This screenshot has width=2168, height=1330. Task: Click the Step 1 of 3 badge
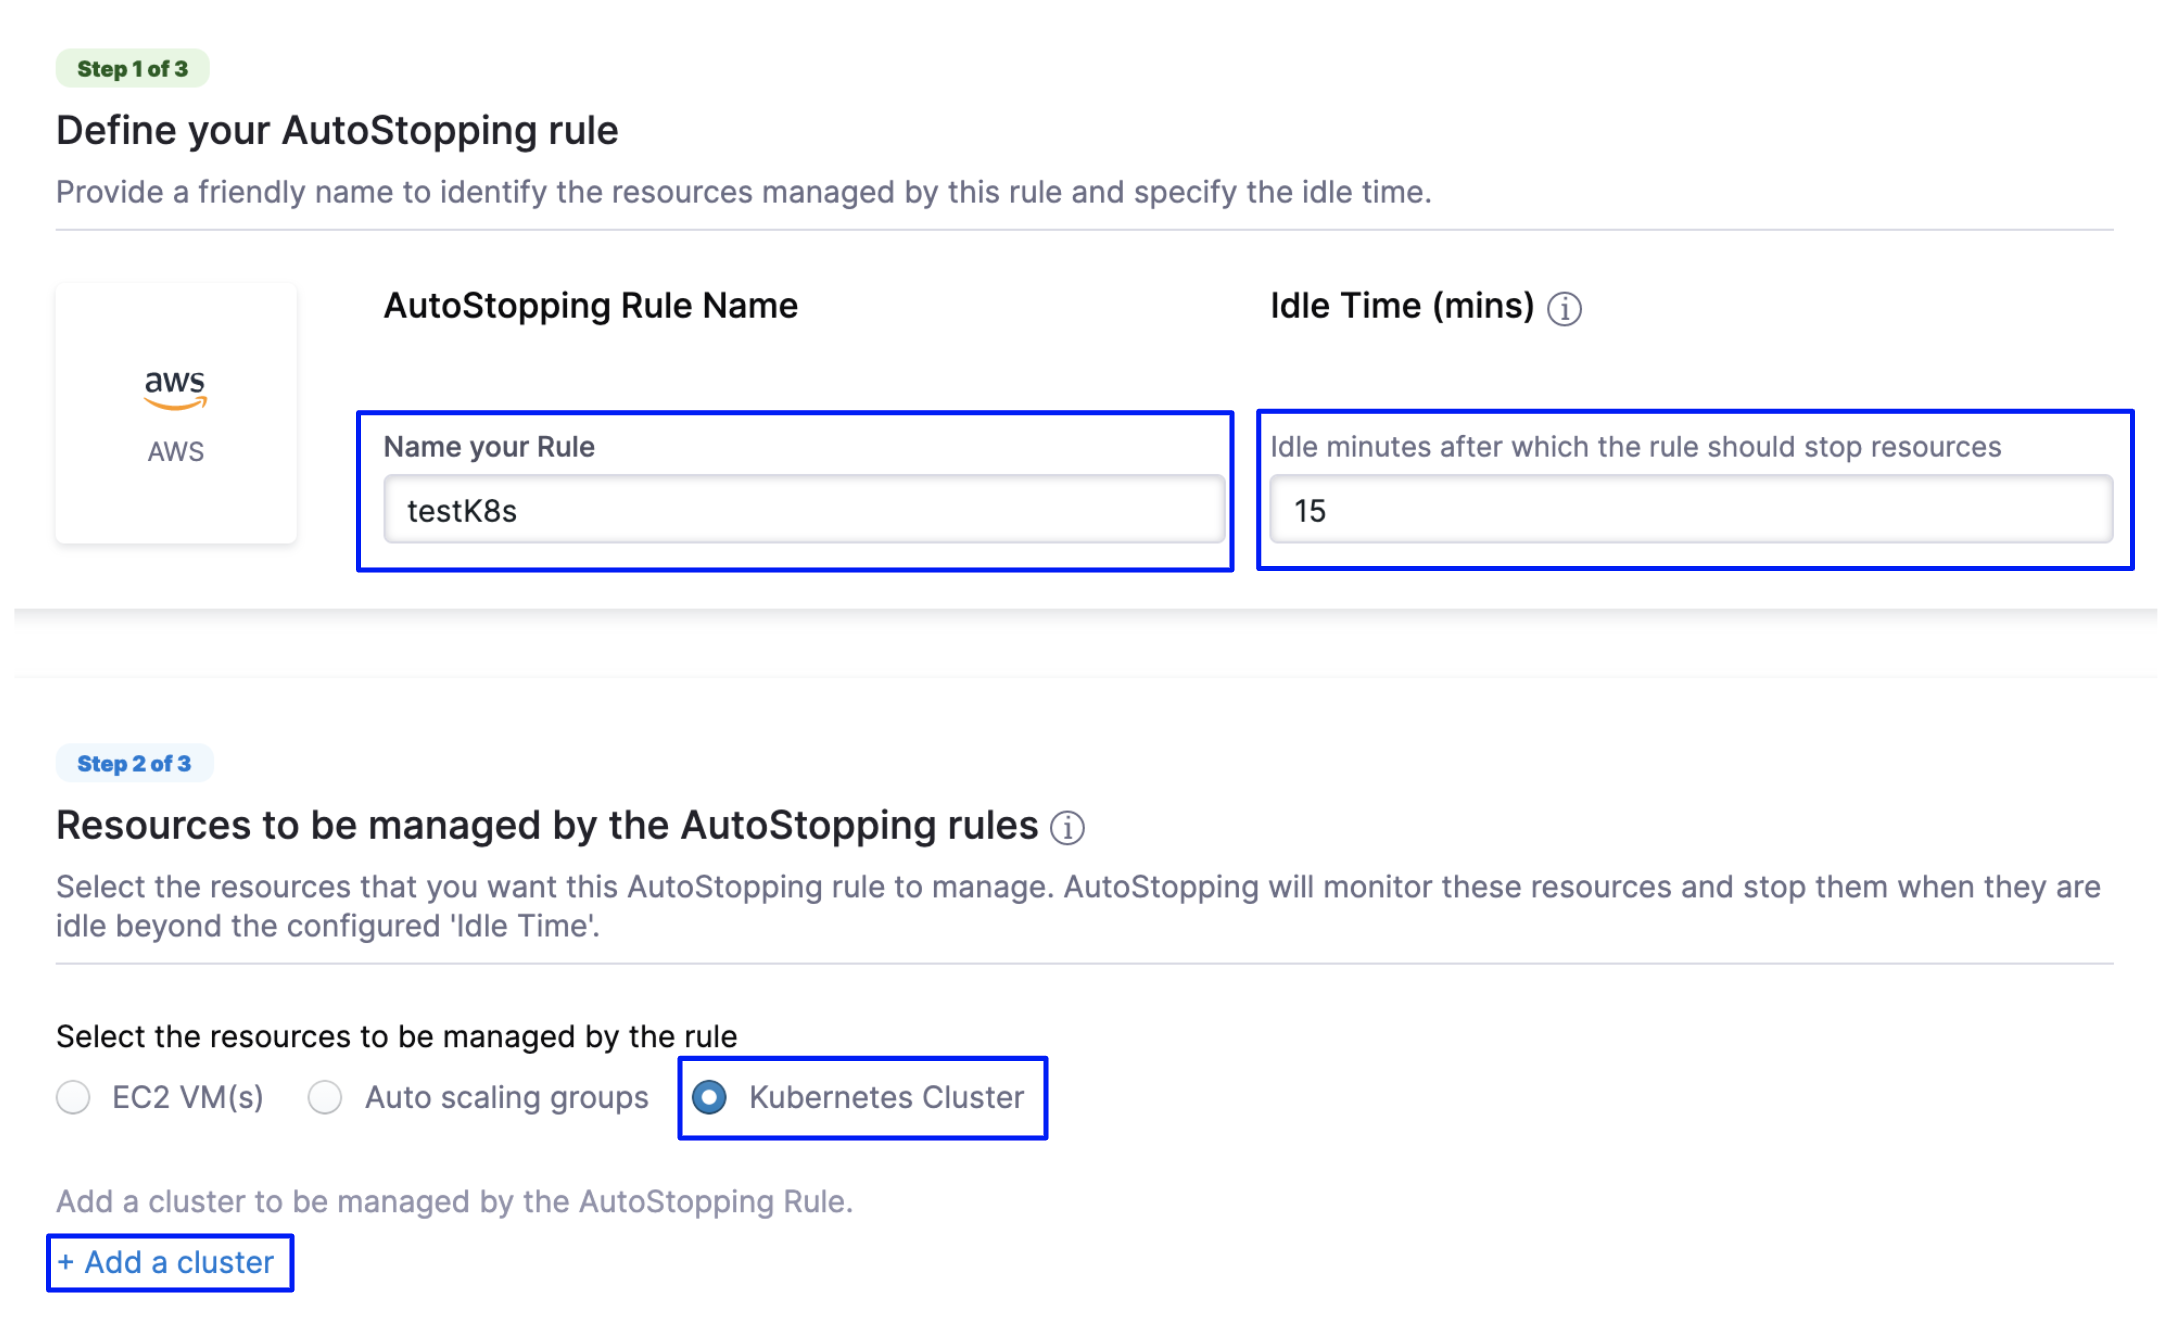click(x=132, y=68)
